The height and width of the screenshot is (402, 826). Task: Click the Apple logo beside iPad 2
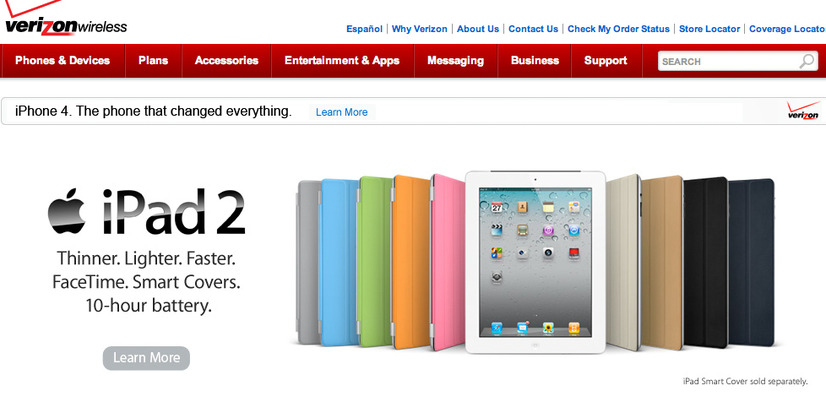pyautogui.click(x=67, y=210)
